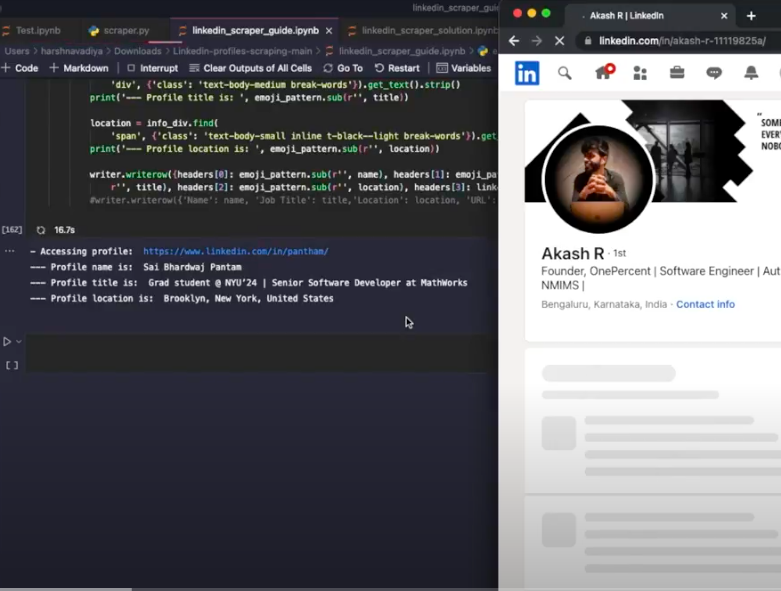Click the cell execution count [162]
Screen dimensions: 781x591
click(x=12, y=230)
